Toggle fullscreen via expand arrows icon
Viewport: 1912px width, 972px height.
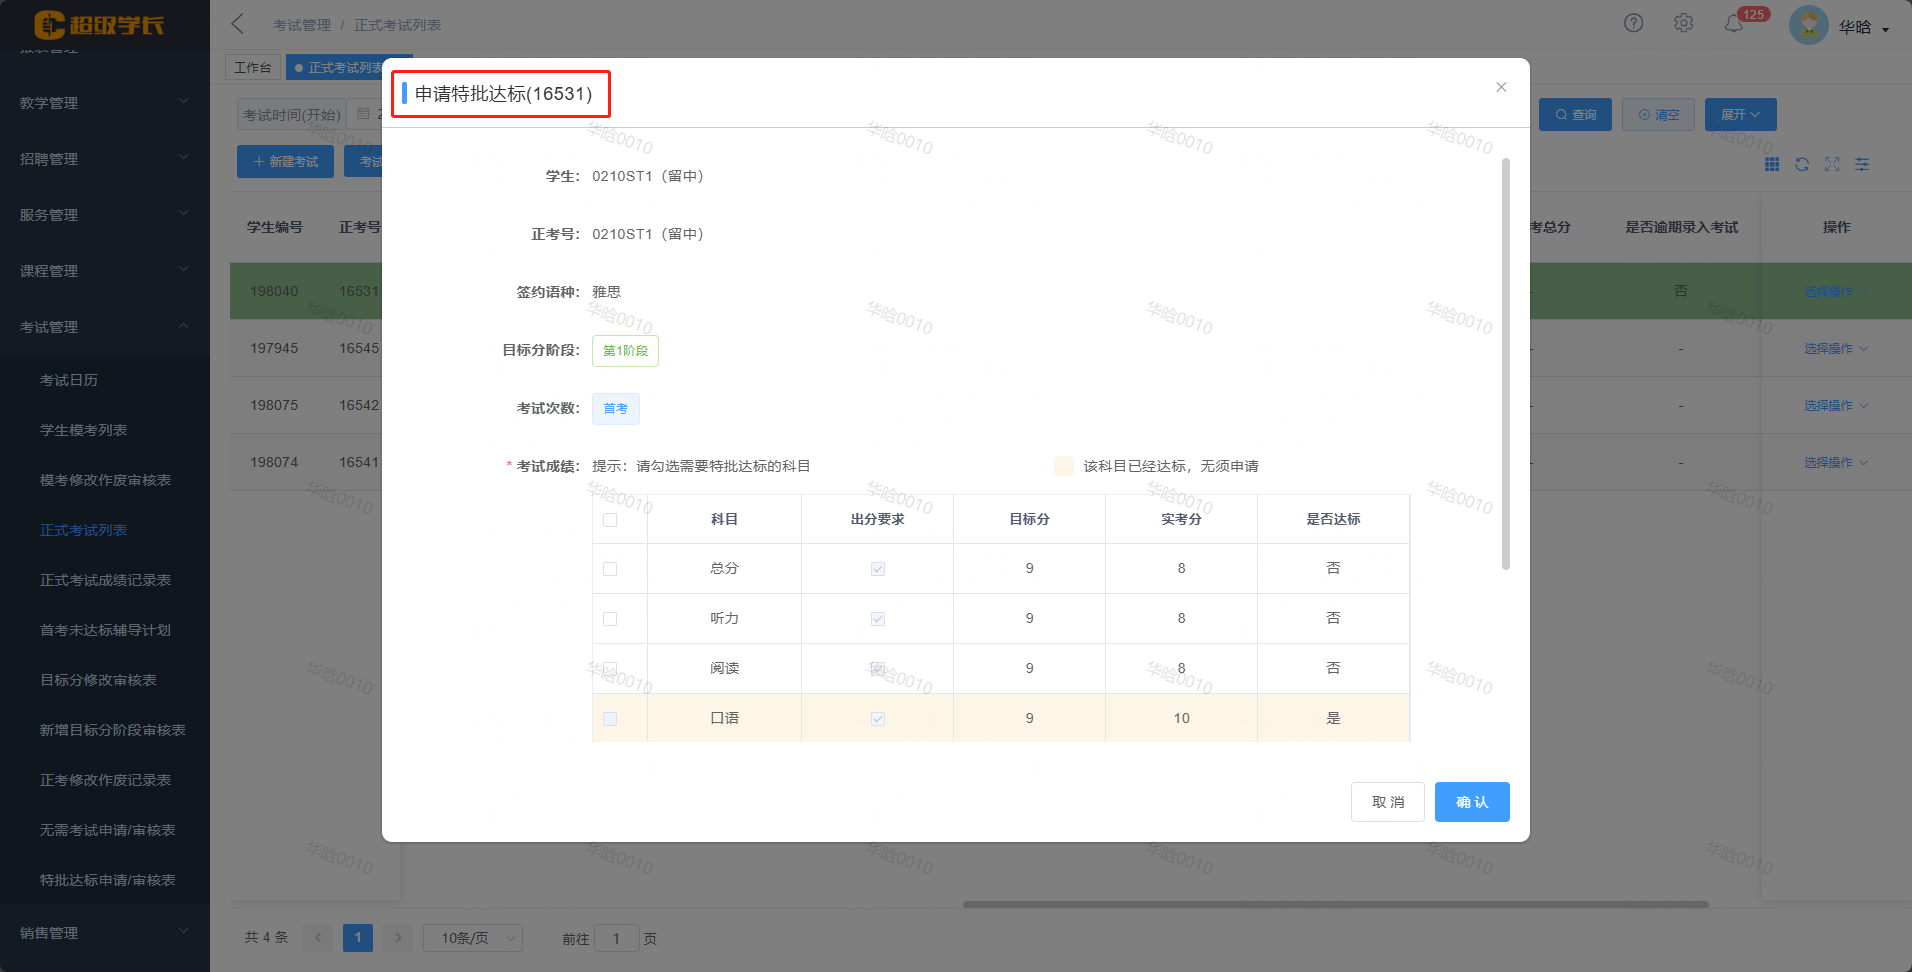coord(1832,164)
